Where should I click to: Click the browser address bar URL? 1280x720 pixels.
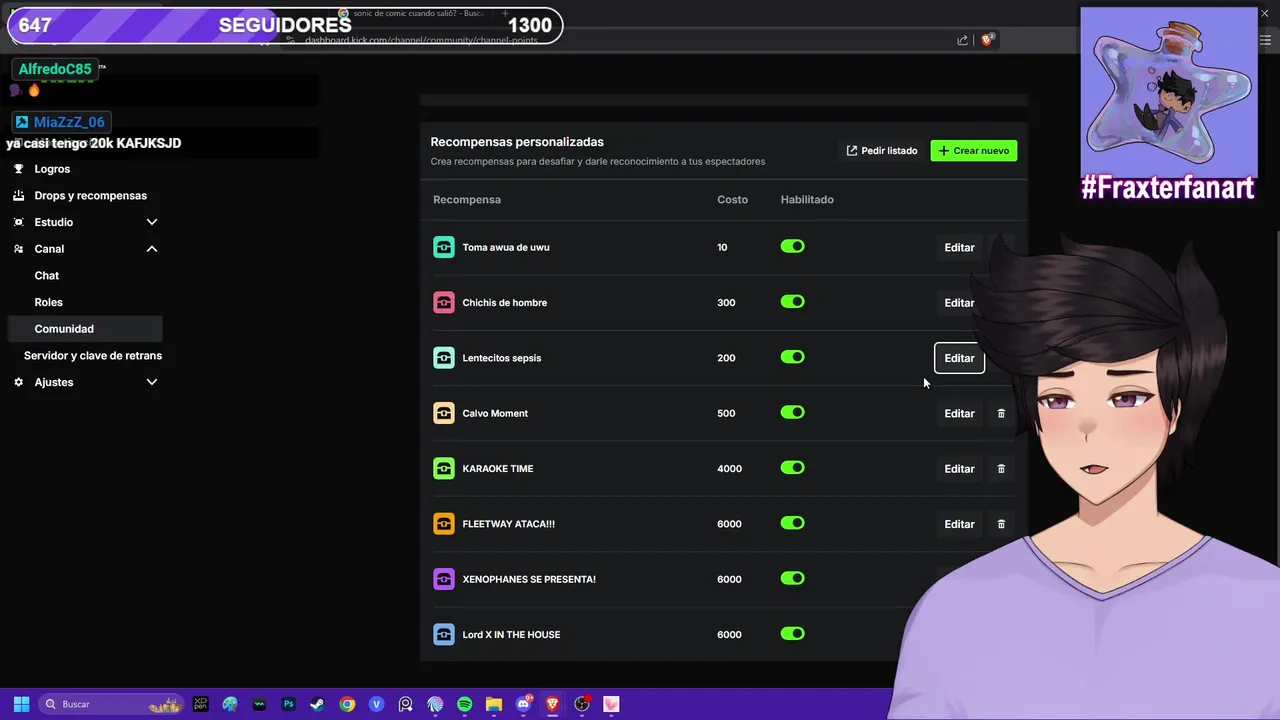pyautogui.click(x=420, y=40)
